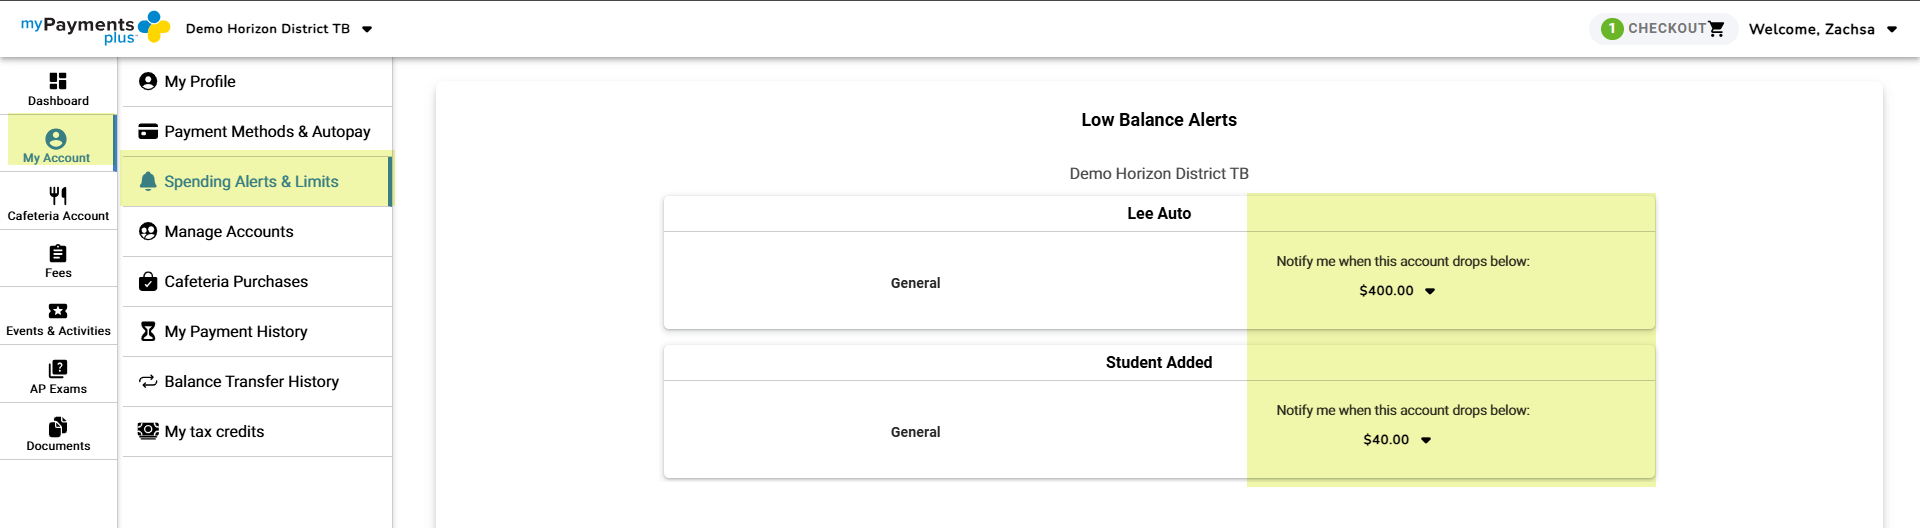Viewport: 1920px width, 528px height.
Task: Open the Welcome, Zachsa user menu
Action: click(1823, 29)
